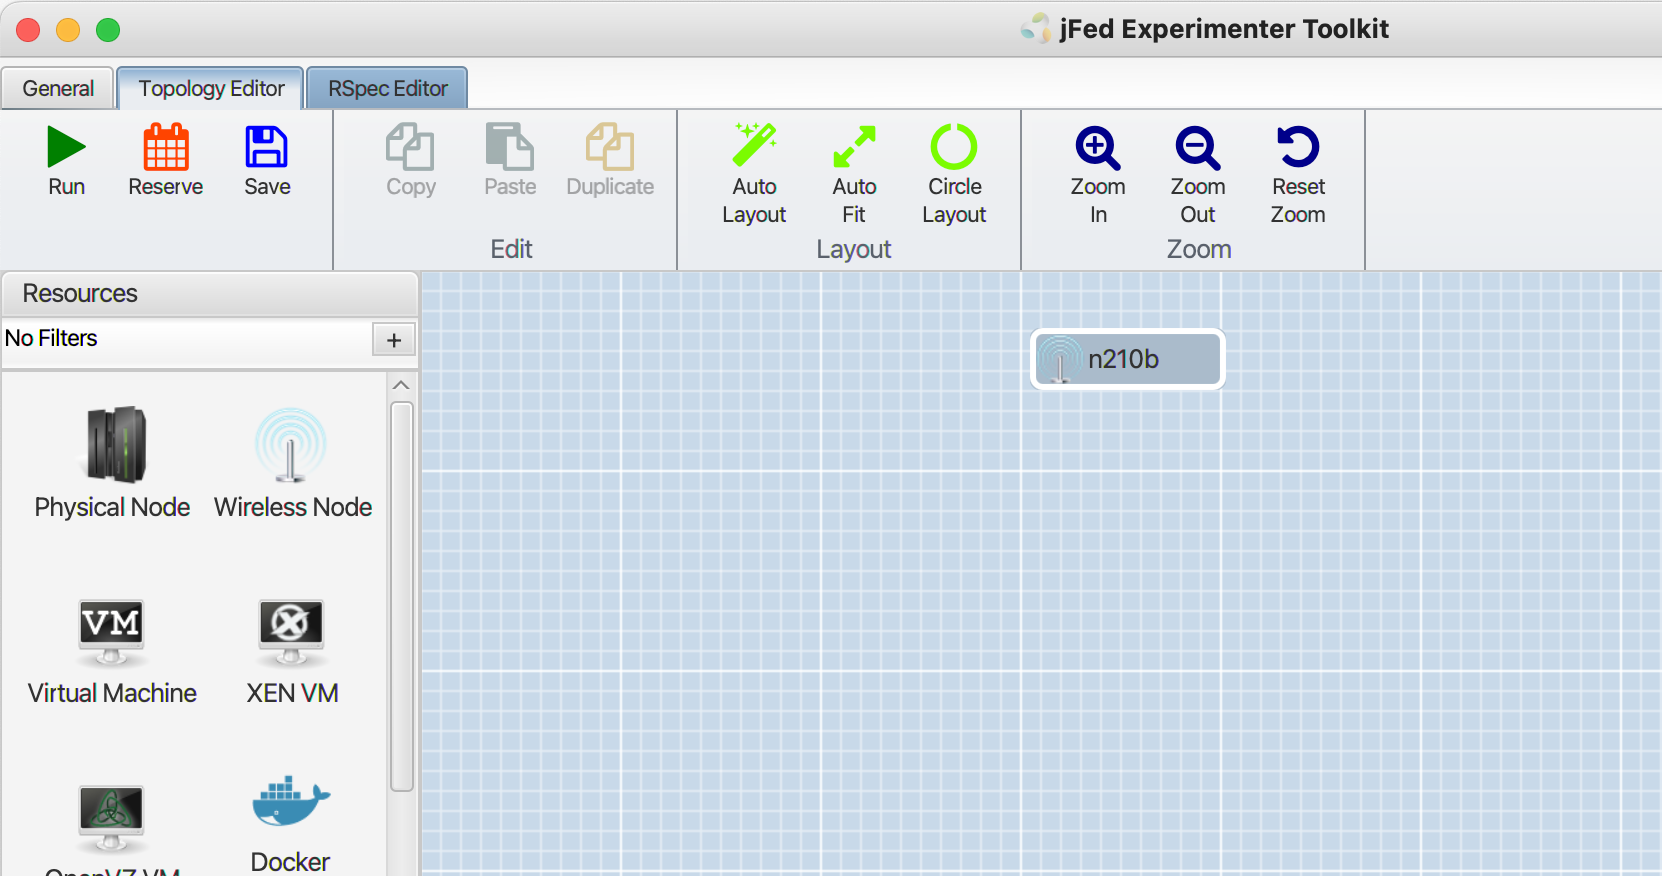Screen dimensions: 1662x876
Task: Add a filter with plus button
Action: point(394,340)
